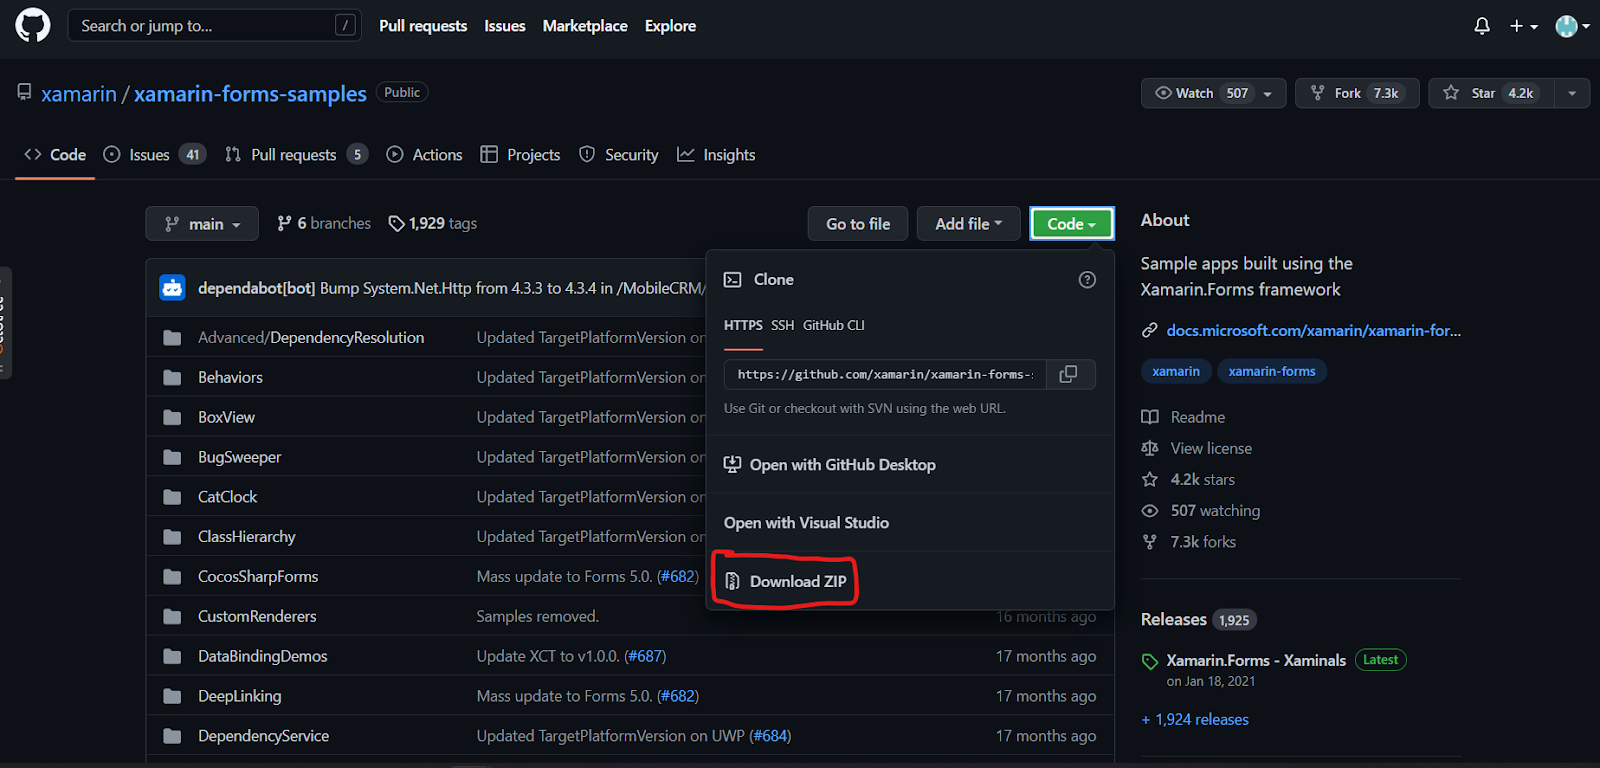
Task: Click the folder icon beside CatClock
Action: pyautogui.click(x=172, y=497)
